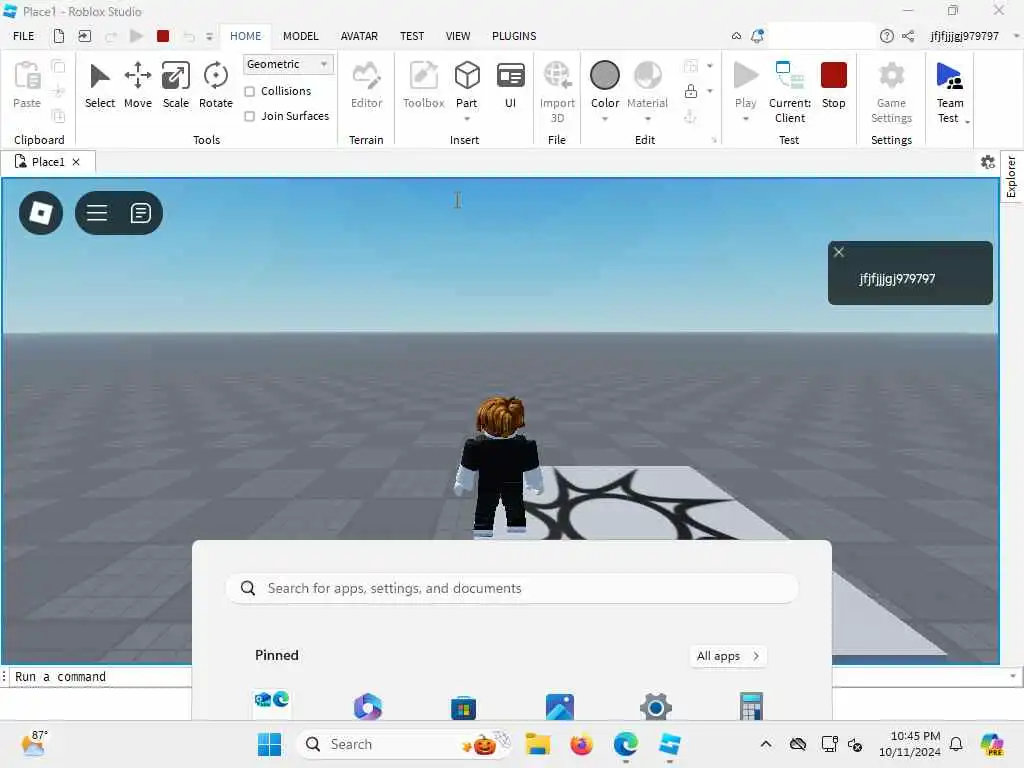Click Start menu search field

click(512, 588)
